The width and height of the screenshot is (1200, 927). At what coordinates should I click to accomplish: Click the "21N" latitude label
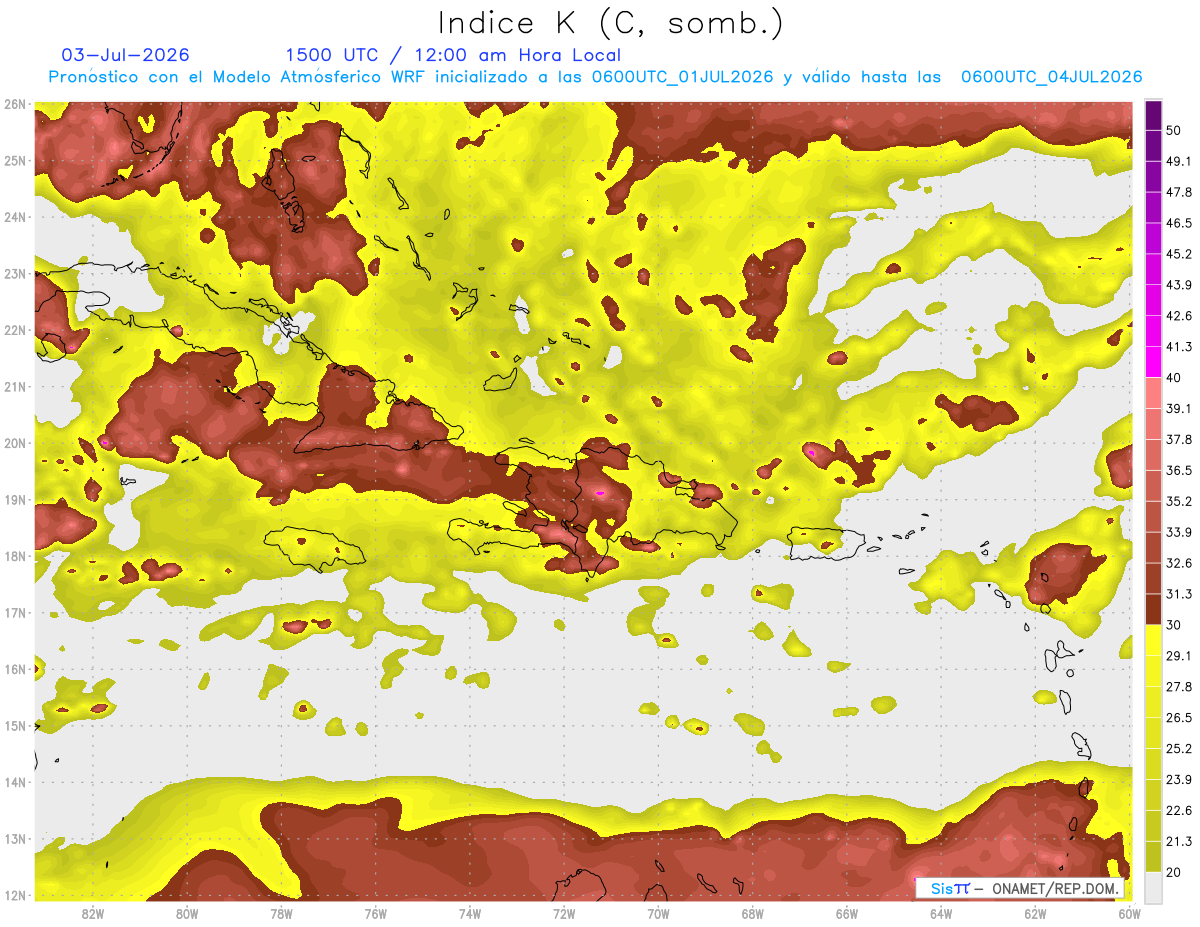[14, 386]
